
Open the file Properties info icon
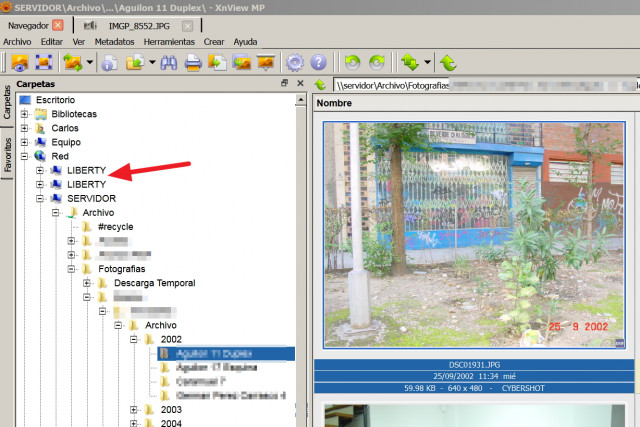point(109,62)
